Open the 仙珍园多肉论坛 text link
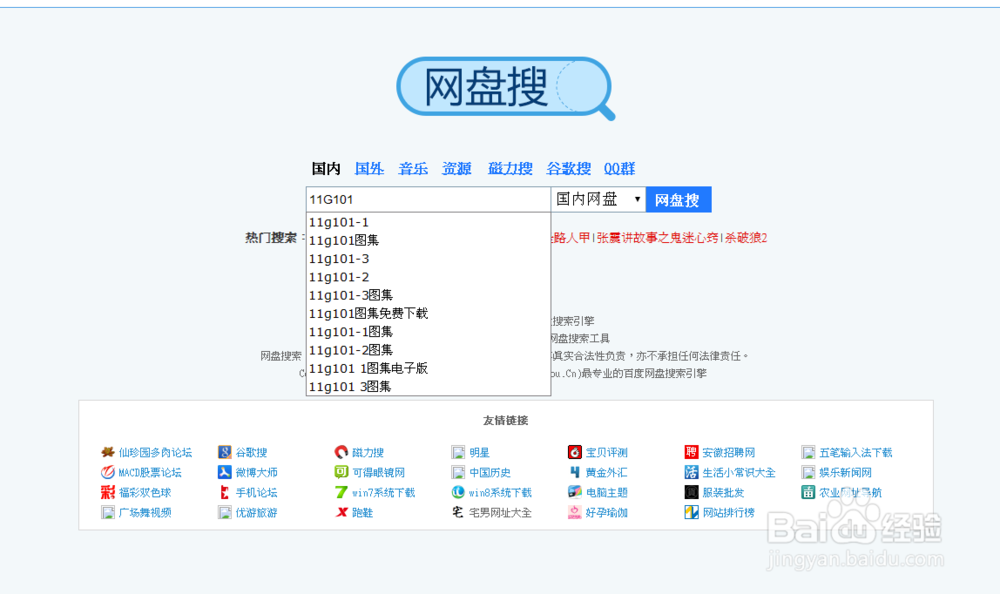1000x594 pixels. (155, 452)
